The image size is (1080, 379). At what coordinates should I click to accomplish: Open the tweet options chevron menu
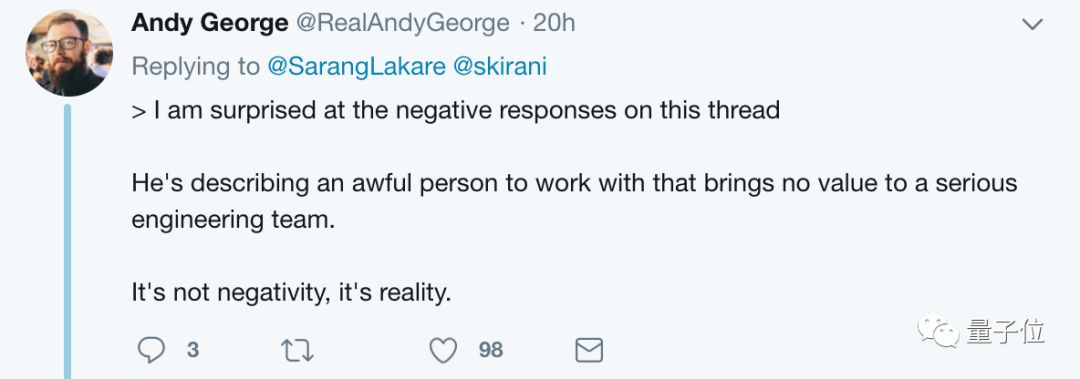pyautogui.click(x=1032, y=25)
